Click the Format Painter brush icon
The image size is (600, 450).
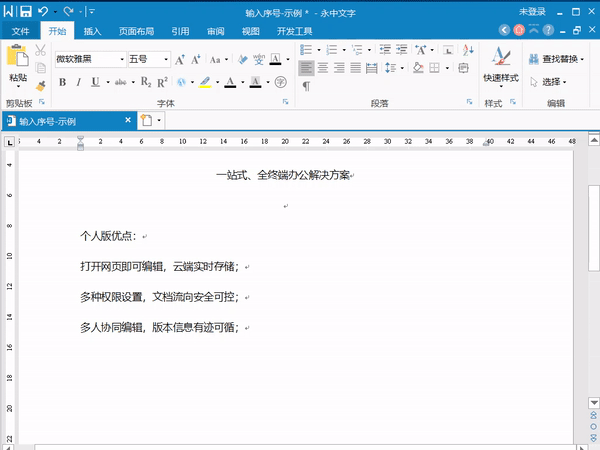(x=41, y=86)
